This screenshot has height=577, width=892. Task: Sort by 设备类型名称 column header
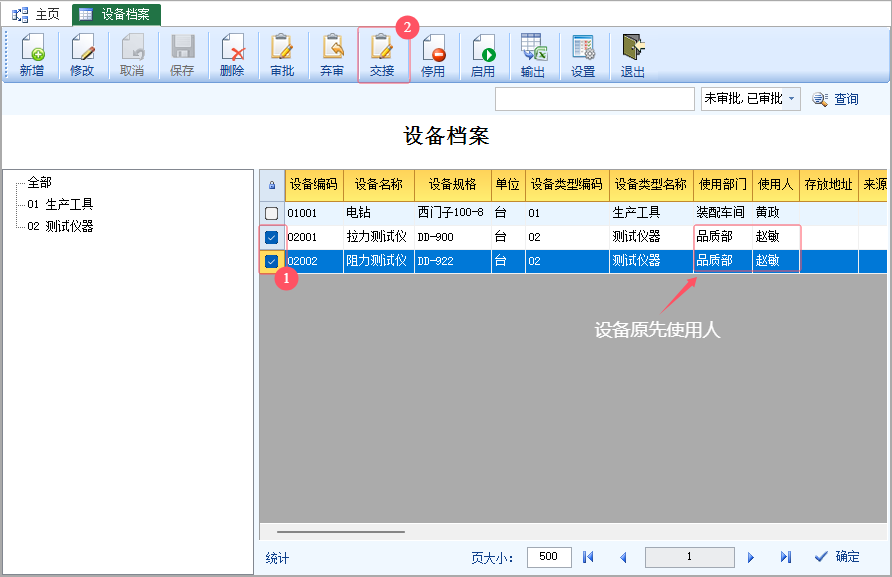(651, 185)
